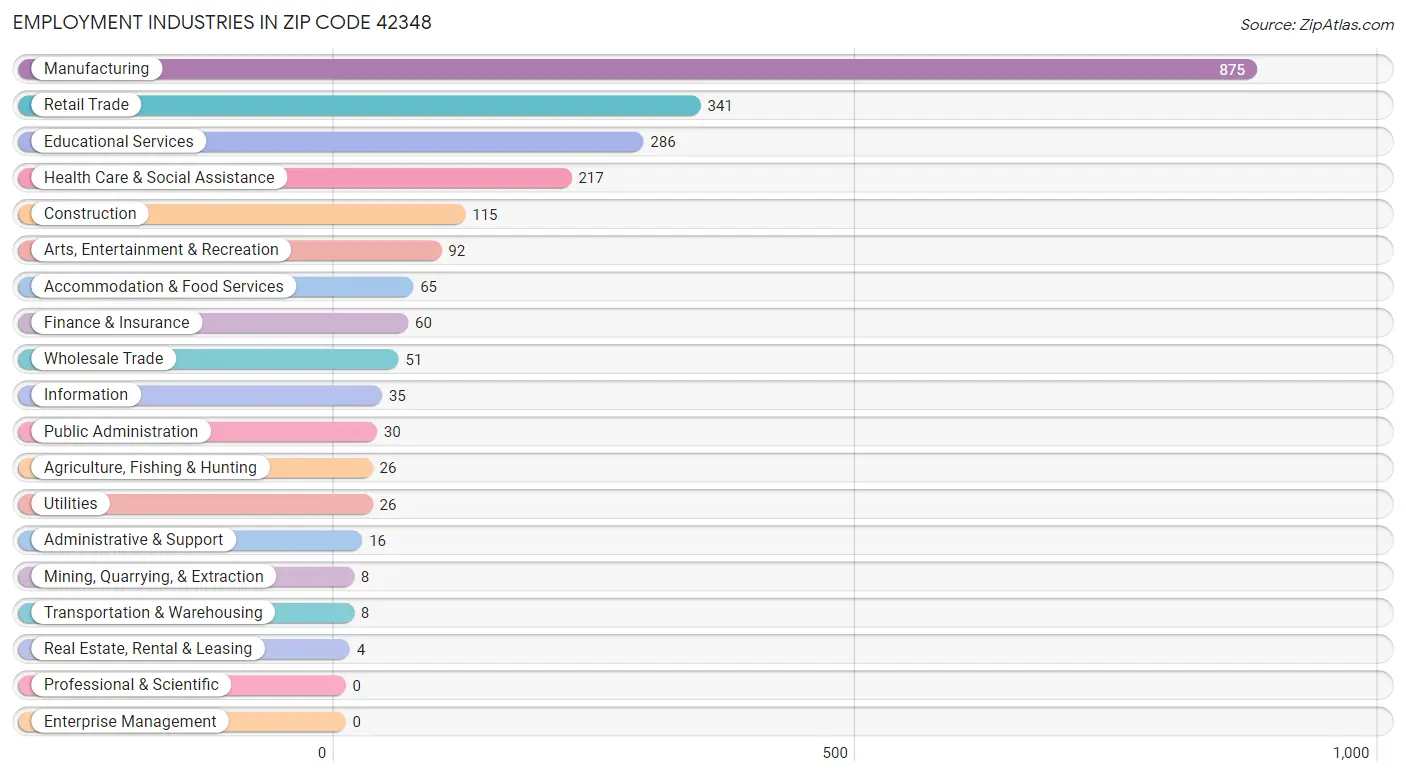Select the Information bar label
This screenshot has width=1406, height=776.
(86, 395)
